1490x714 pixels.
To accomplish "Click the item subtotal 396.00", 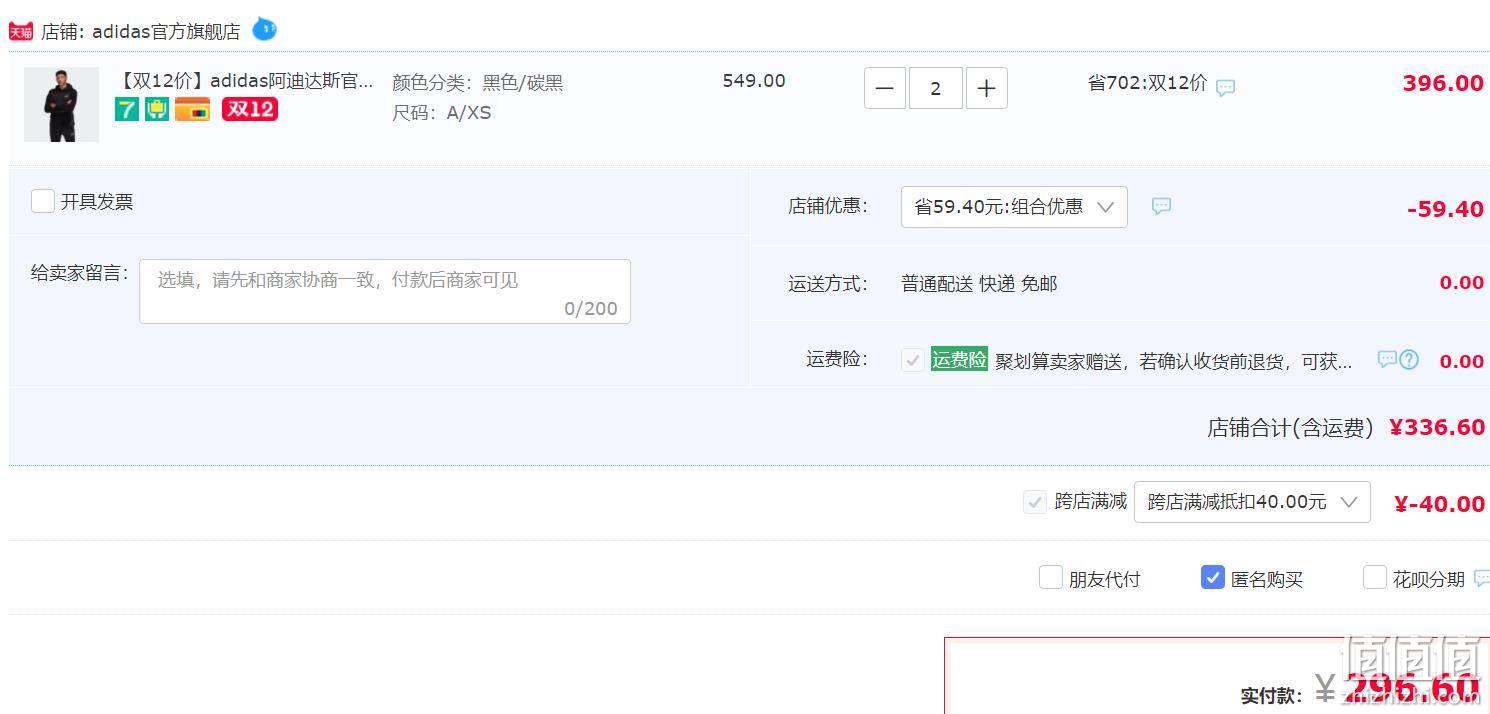I will pos(1443,83).
